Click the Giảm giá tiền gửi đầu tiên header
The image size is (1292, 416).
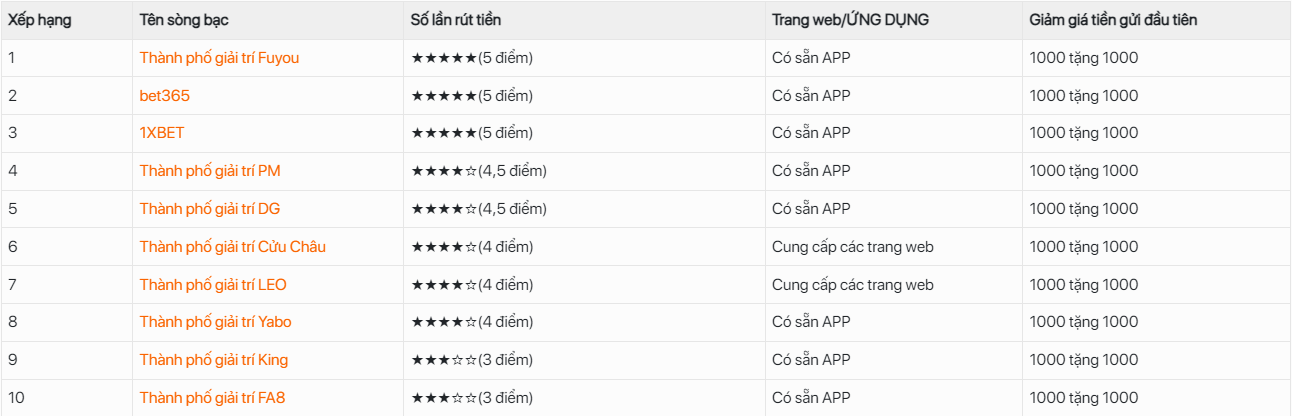coord(1114,20)
